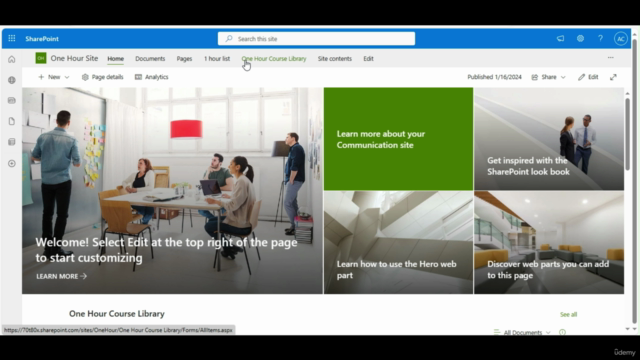Open the help question mark icon
Viewport: 640px width, 360px height.
coord(600,38)
